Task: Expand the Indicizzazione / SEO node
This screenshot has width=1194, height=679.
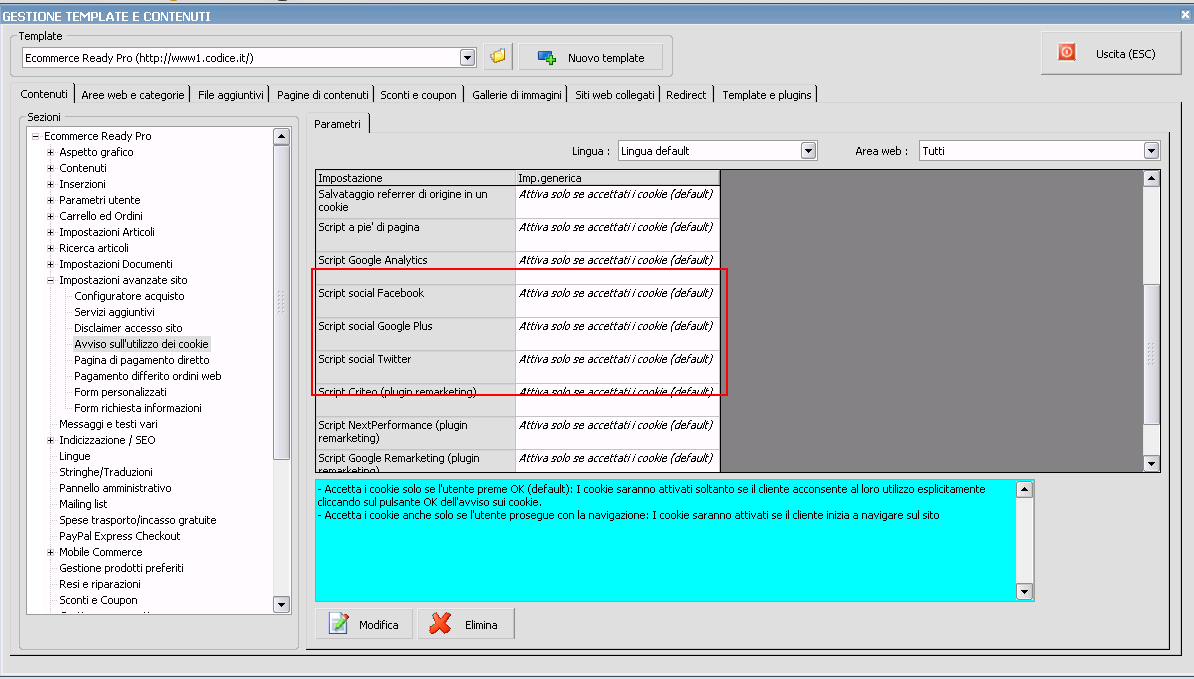Action: coord(50,440)
